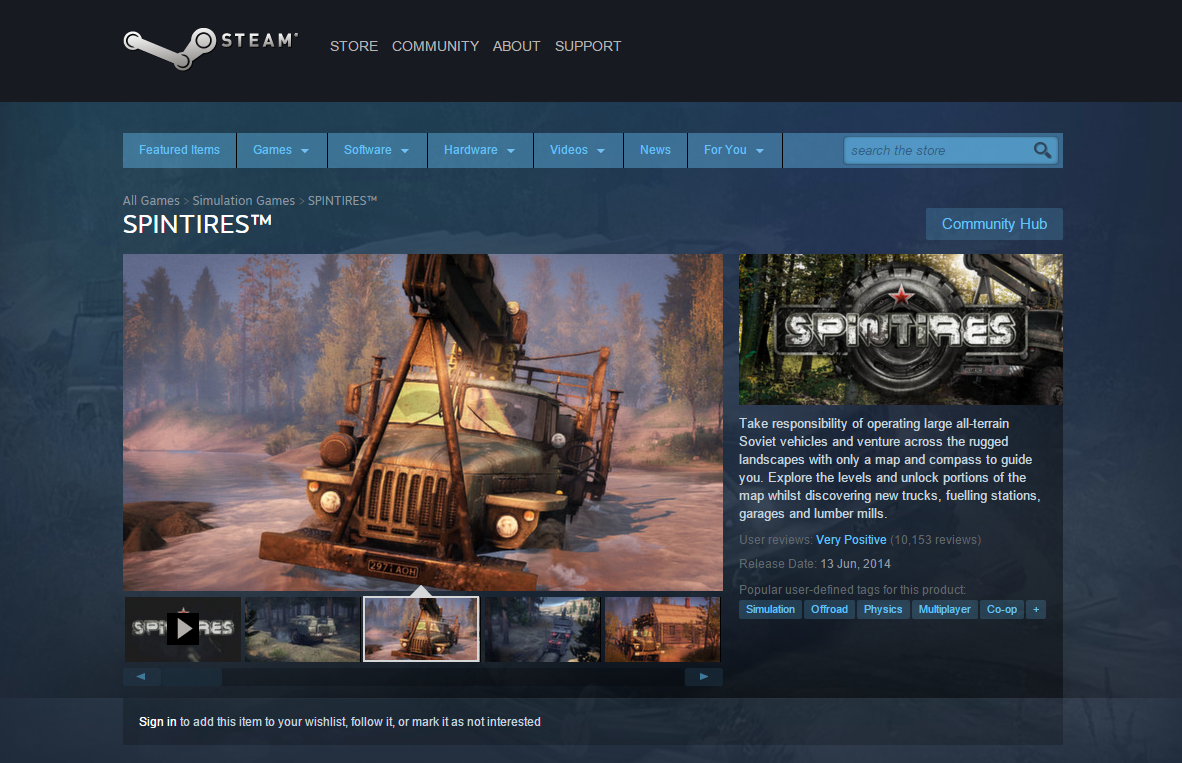Image resolution: width=1182 pixels, height=763 pixels.
Task: Select the Co-op tag
Action: click(1002, 609)
